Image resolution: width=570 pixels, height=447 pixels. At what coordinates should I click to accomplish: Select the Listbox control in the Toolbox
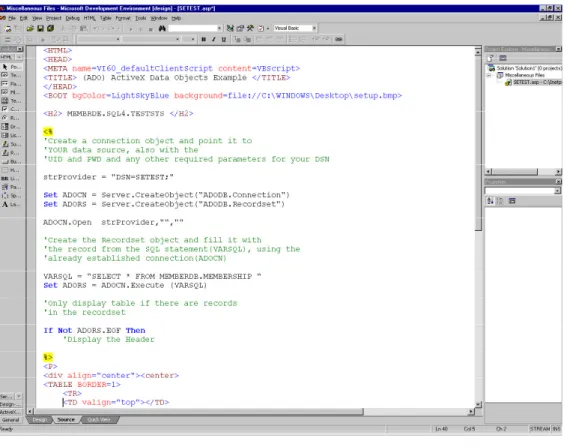(12, 136)
